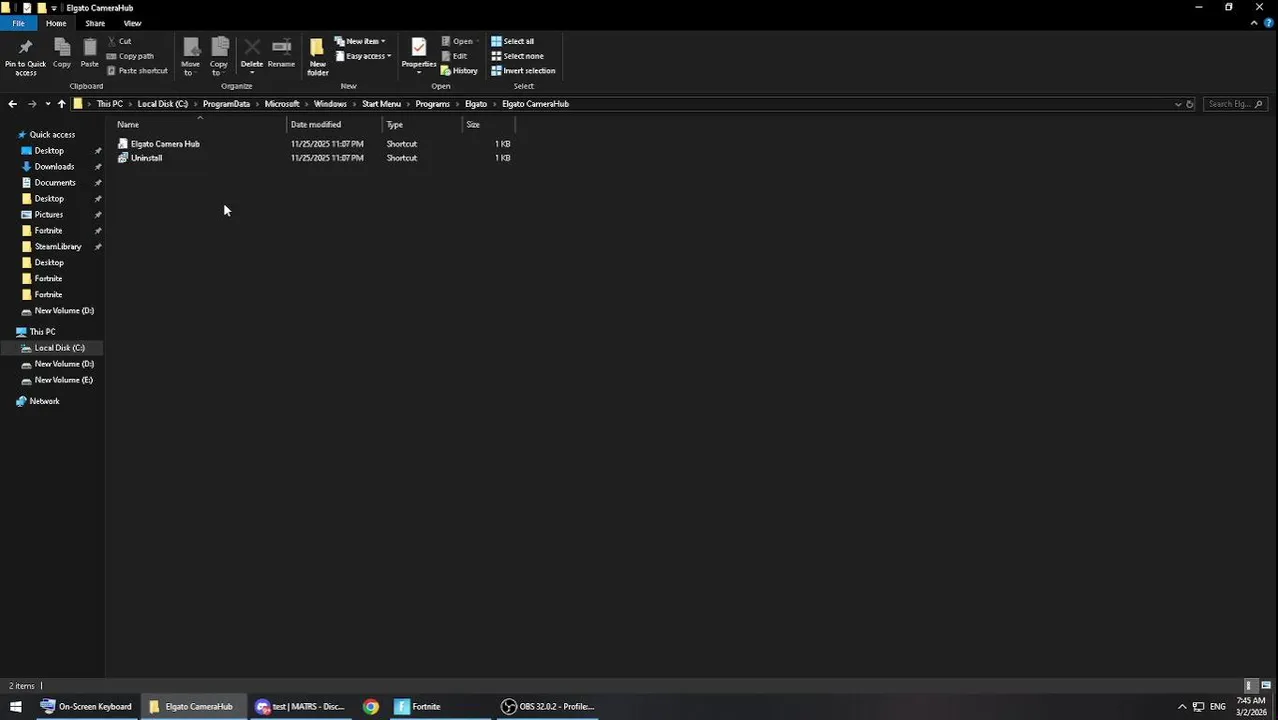This screenshot has width=1278, height=720.
Task: Click the Copy ribbon icon
Action: click(x=61, y=54)
